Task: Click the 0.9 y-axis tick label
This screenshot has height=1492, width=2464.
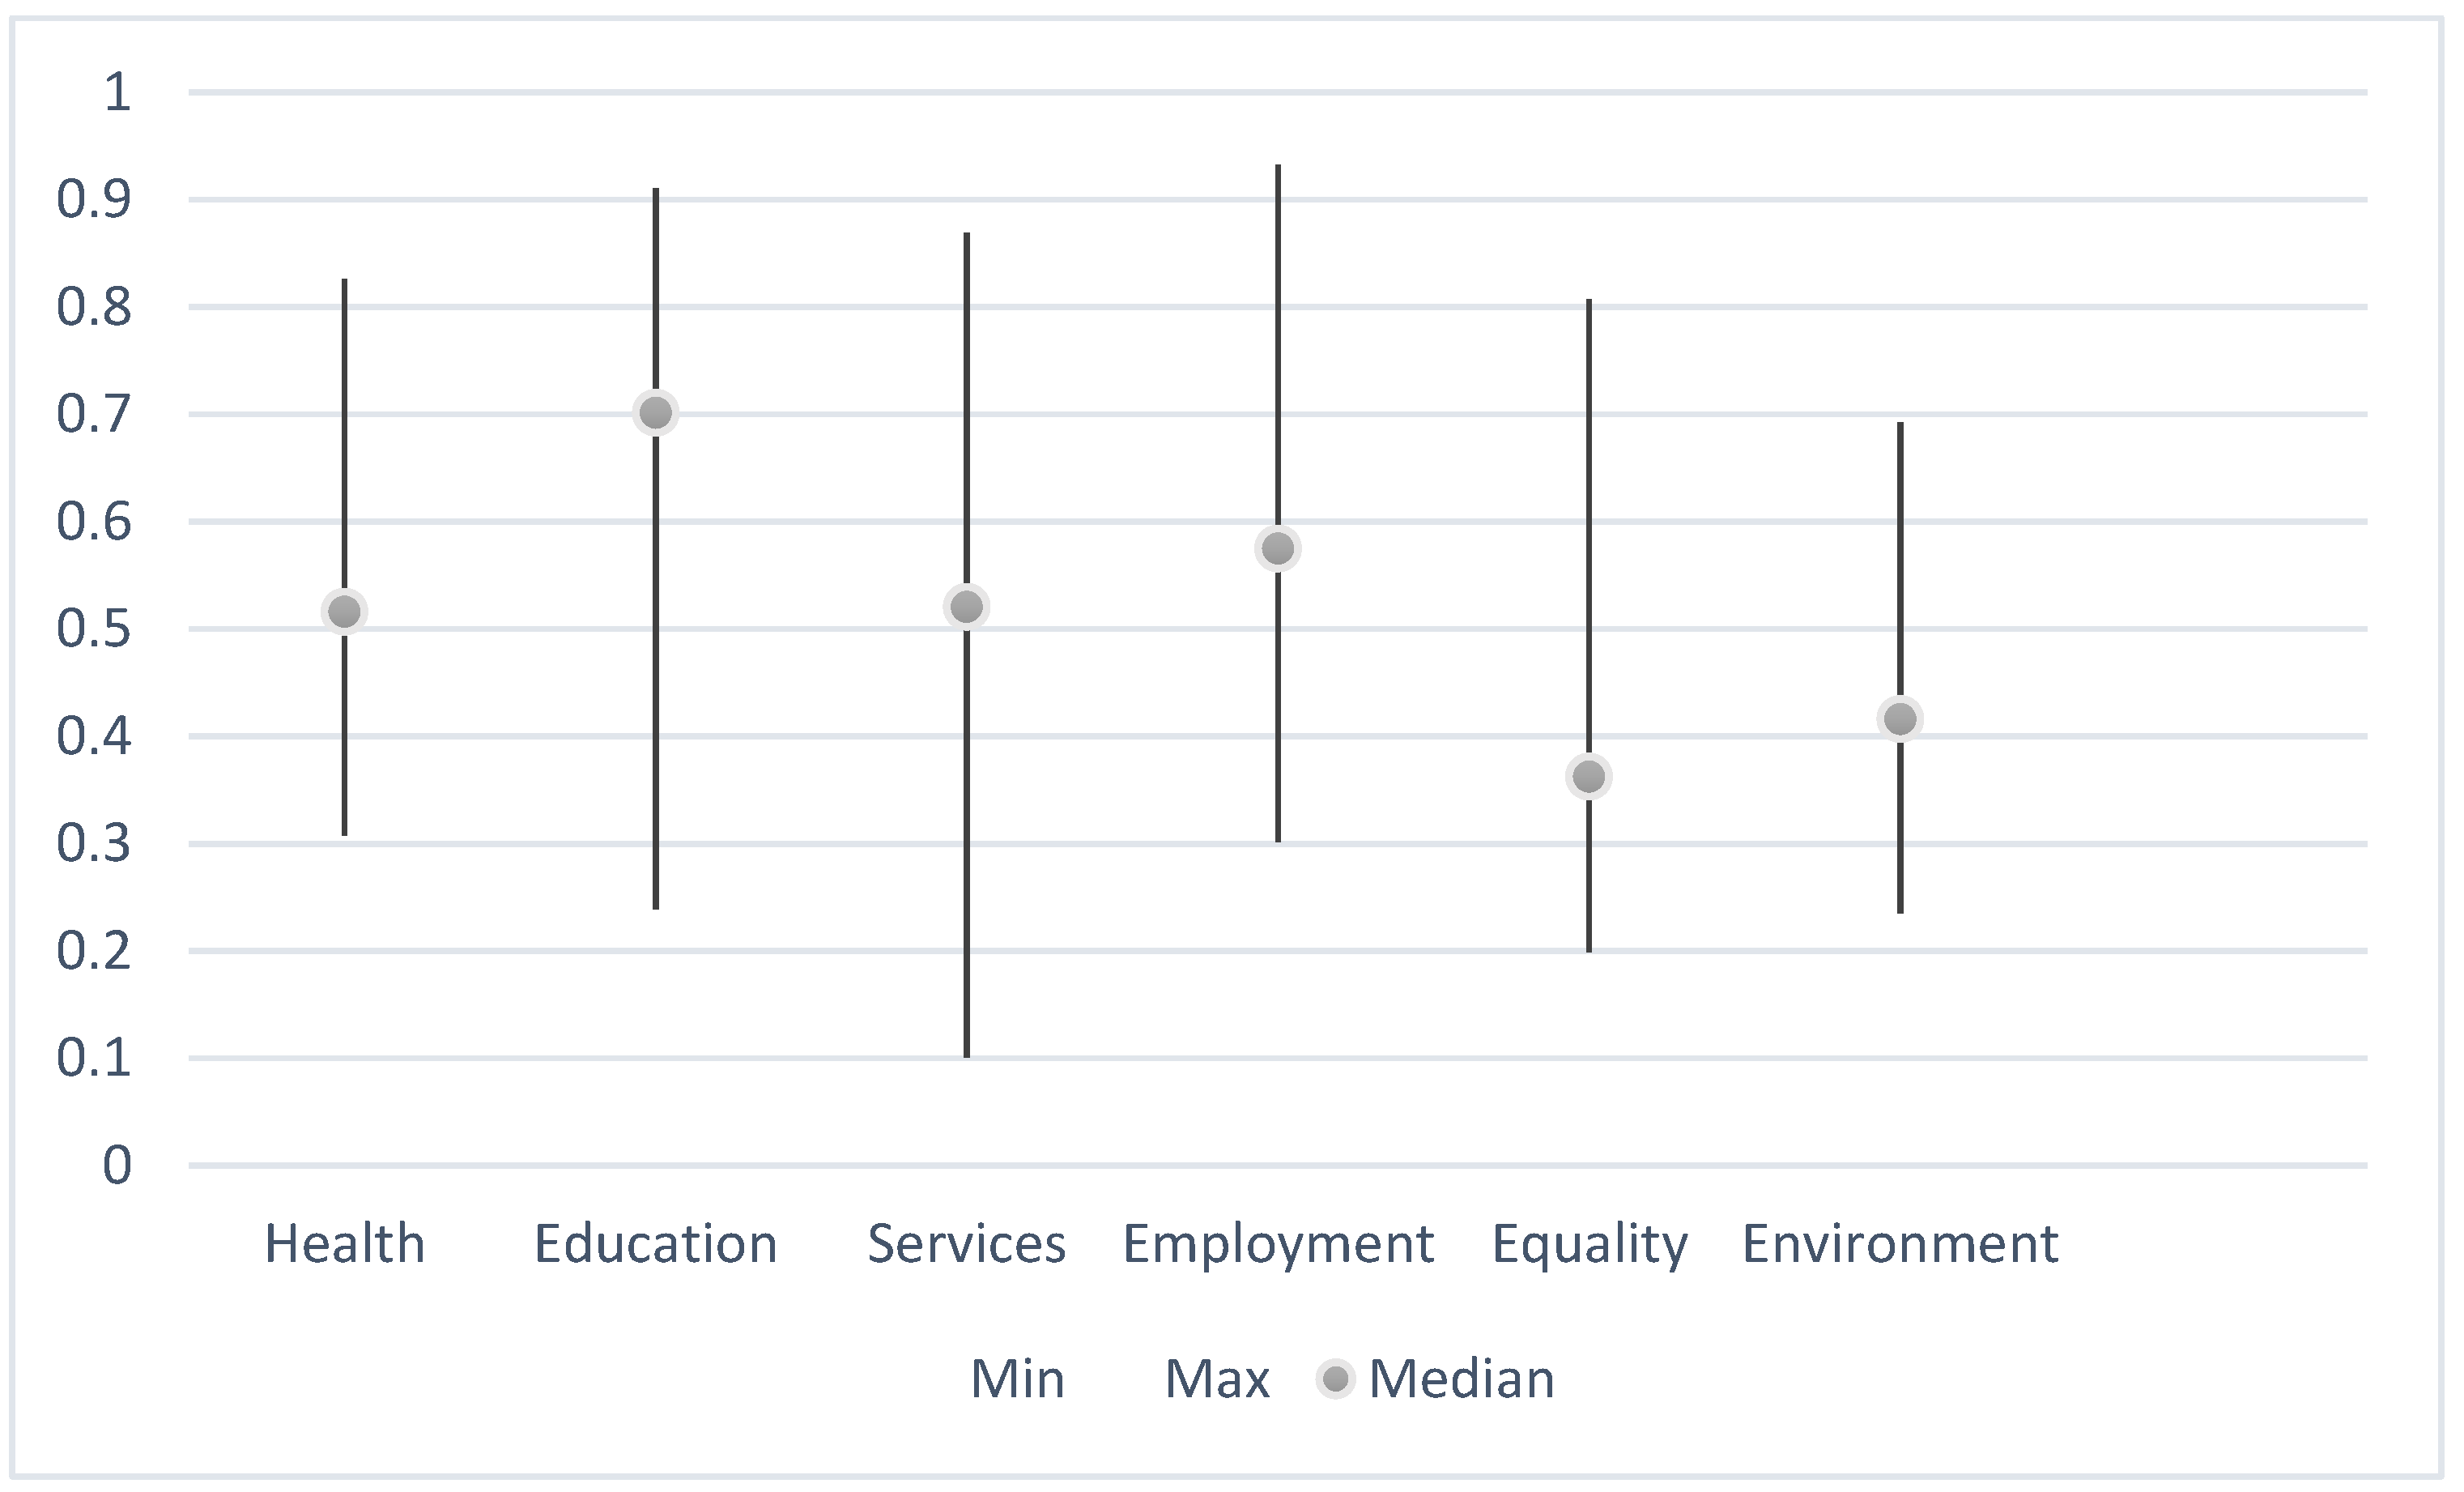Action: tap(94, 200)
